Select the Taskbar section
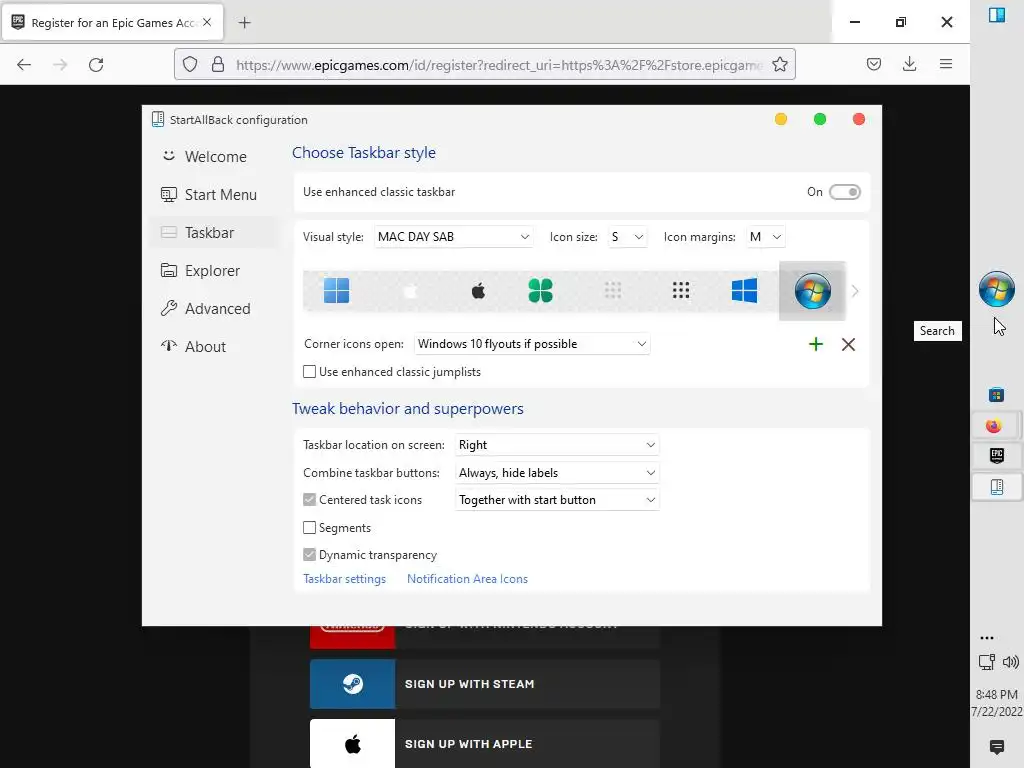The width and height of the screenshot is (1024, 768). [213, 232]
